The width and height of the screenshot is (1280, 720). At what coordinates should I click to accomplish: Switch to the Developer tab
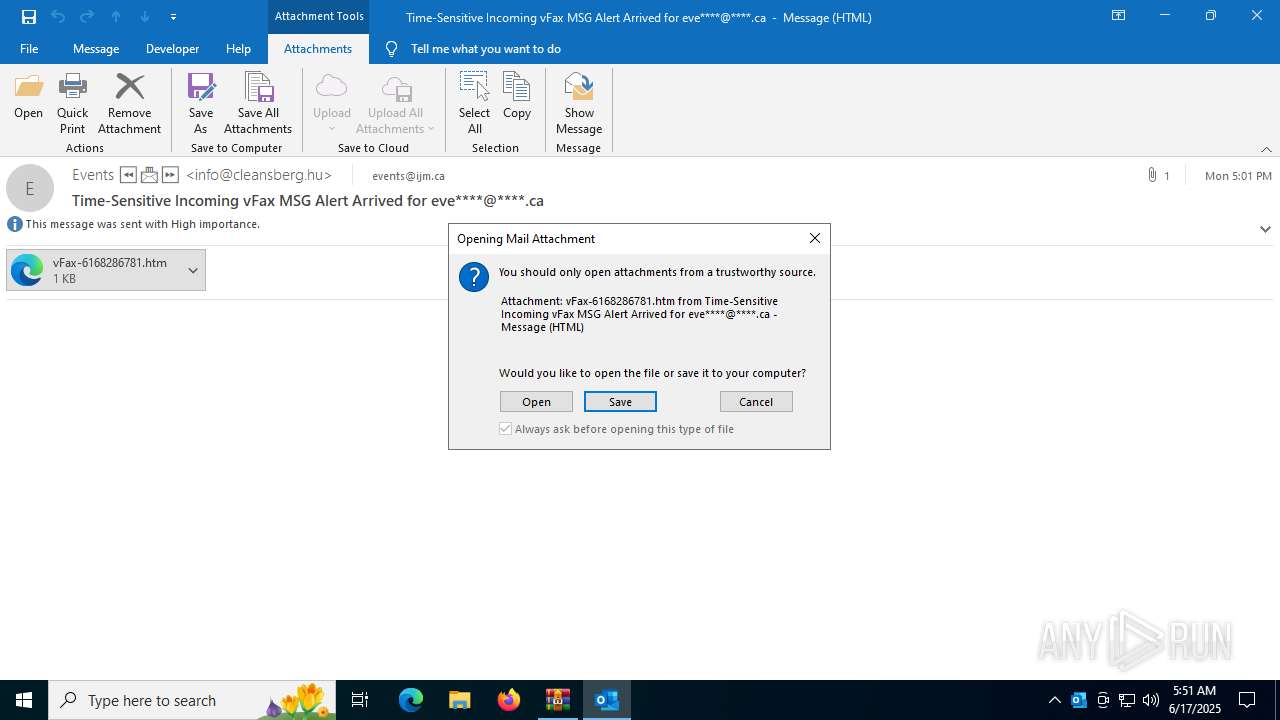pos(172,48)
